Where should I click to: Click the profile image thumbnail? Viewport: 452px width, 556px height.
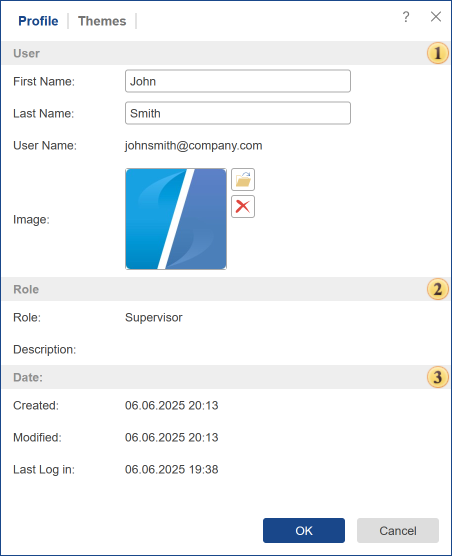pyautogui.click(x=176, y=219)
